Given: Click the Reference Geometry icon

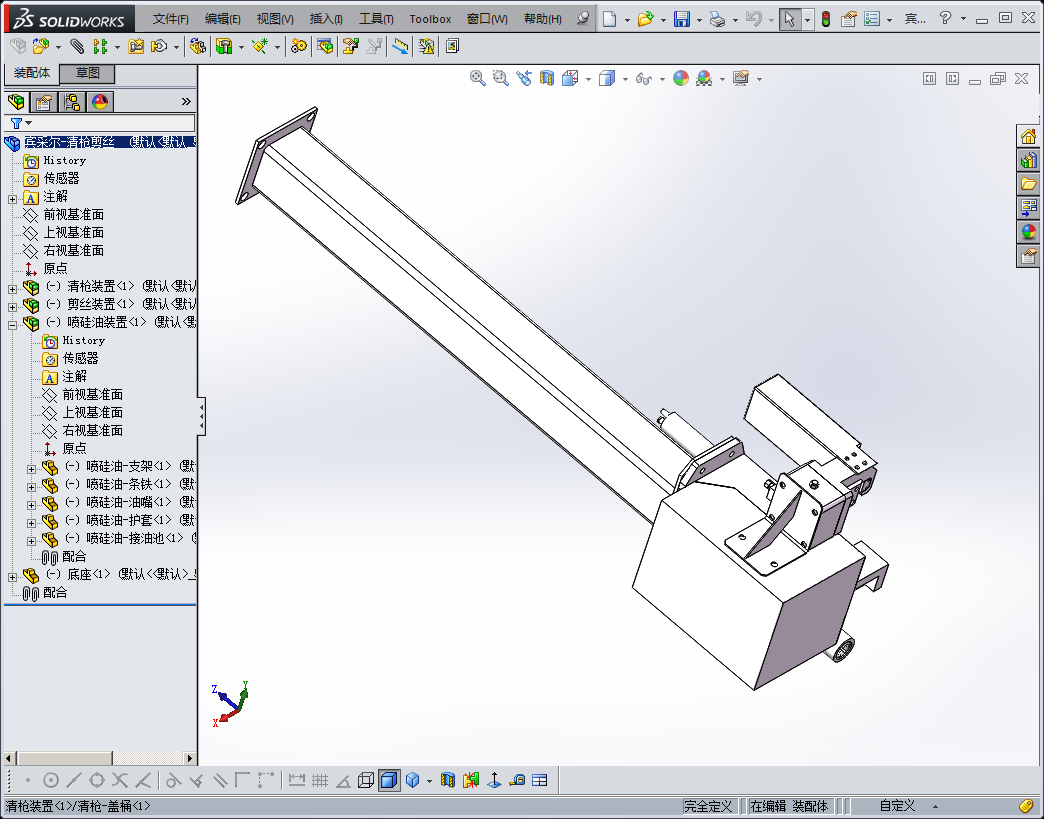Looking at the screenshot, I should click(x=260, y=46).
